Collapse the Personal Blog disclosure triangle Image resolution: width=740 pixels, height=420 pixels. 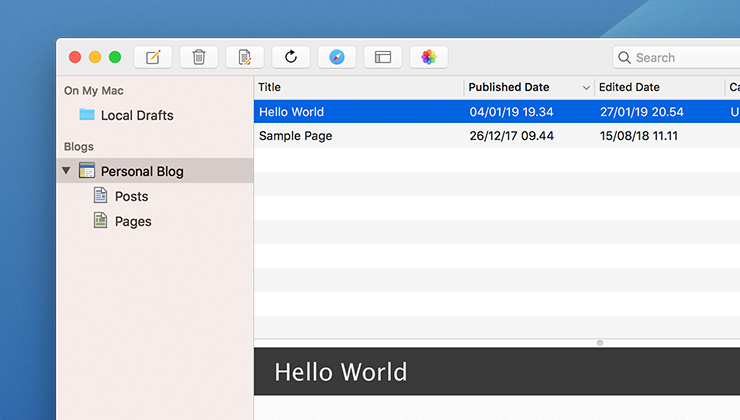click(x=66, y=170)
